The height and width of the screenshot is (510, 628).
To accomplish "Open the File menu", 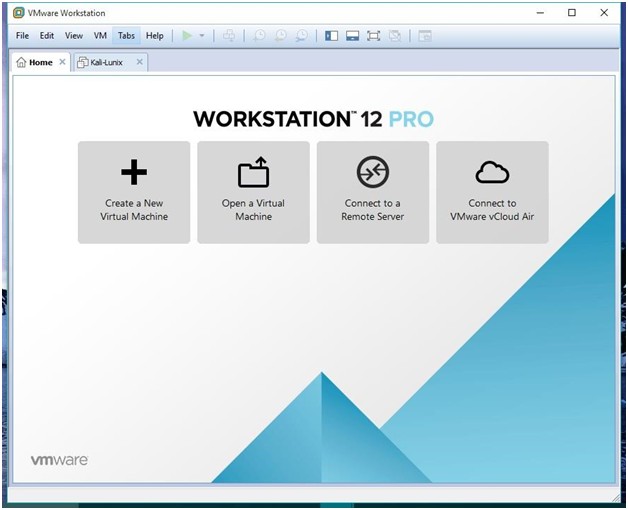I will pyautogui.click(x=22, y=36).
